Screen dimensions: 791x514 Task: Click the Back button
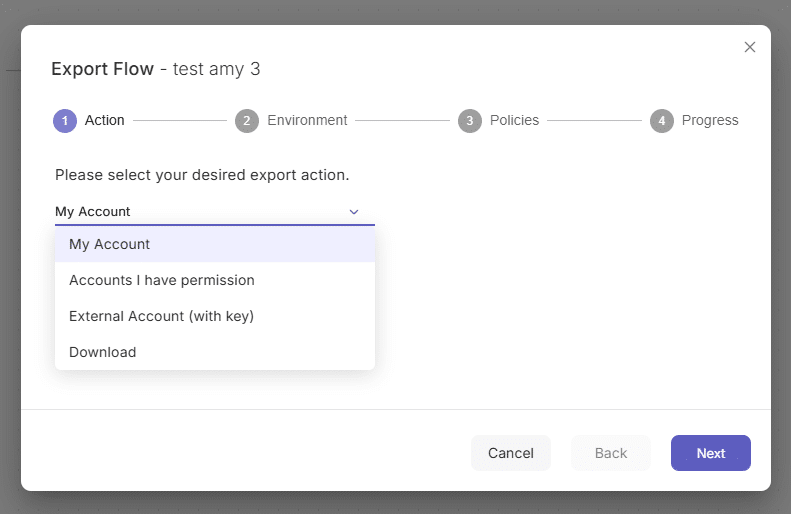610,453
